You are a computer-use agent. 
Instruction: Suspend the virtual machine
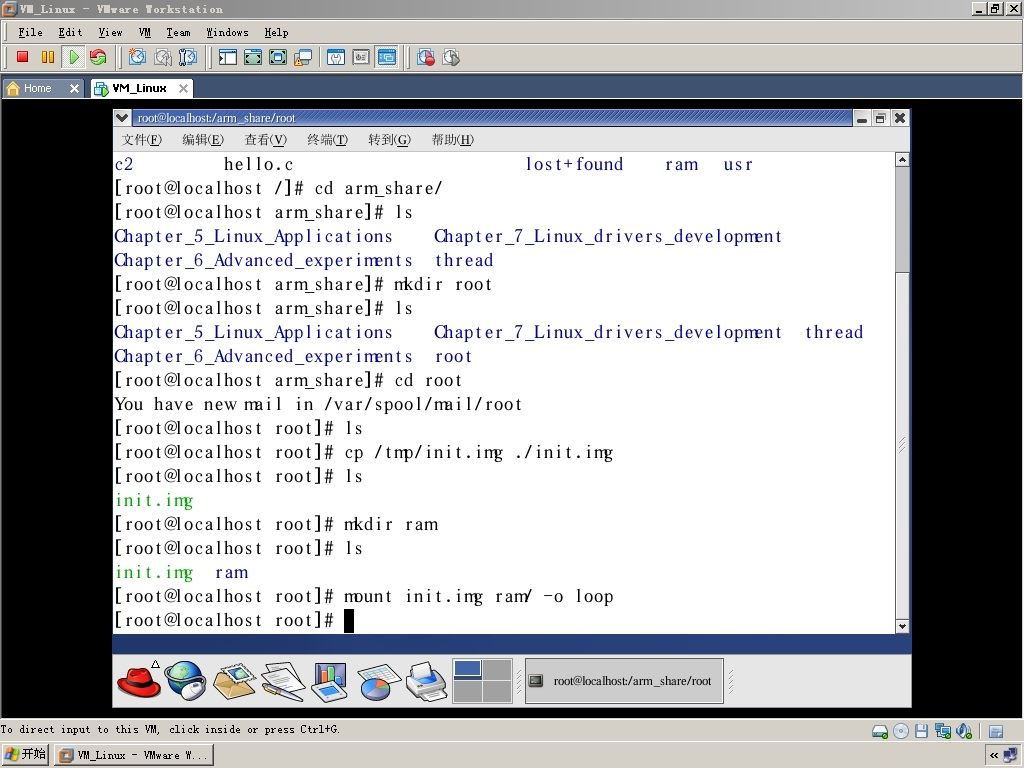click(48, 57)
